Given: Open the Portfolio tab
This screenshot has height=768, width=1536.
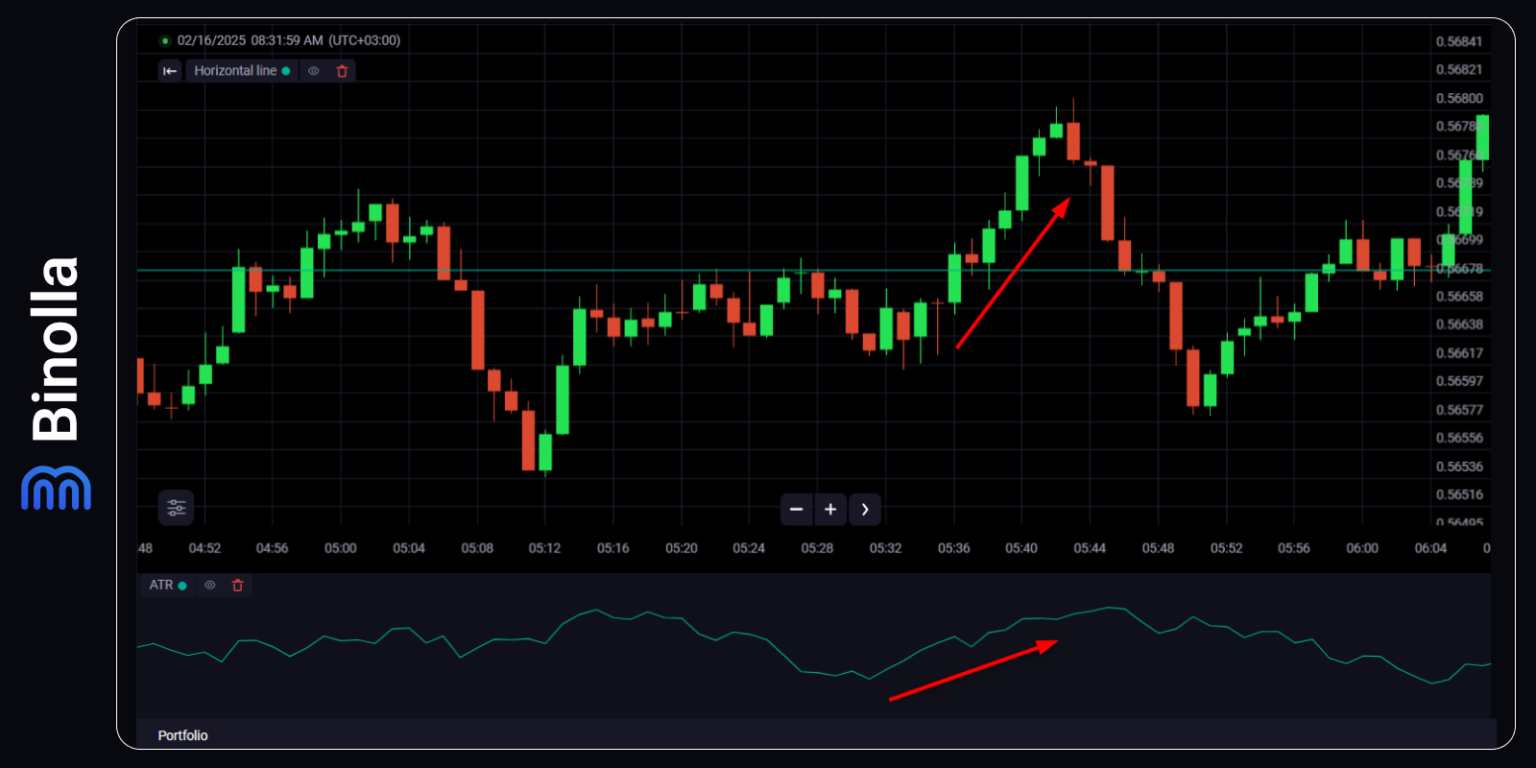Looking at the screenshot, I should click(182, 735).
